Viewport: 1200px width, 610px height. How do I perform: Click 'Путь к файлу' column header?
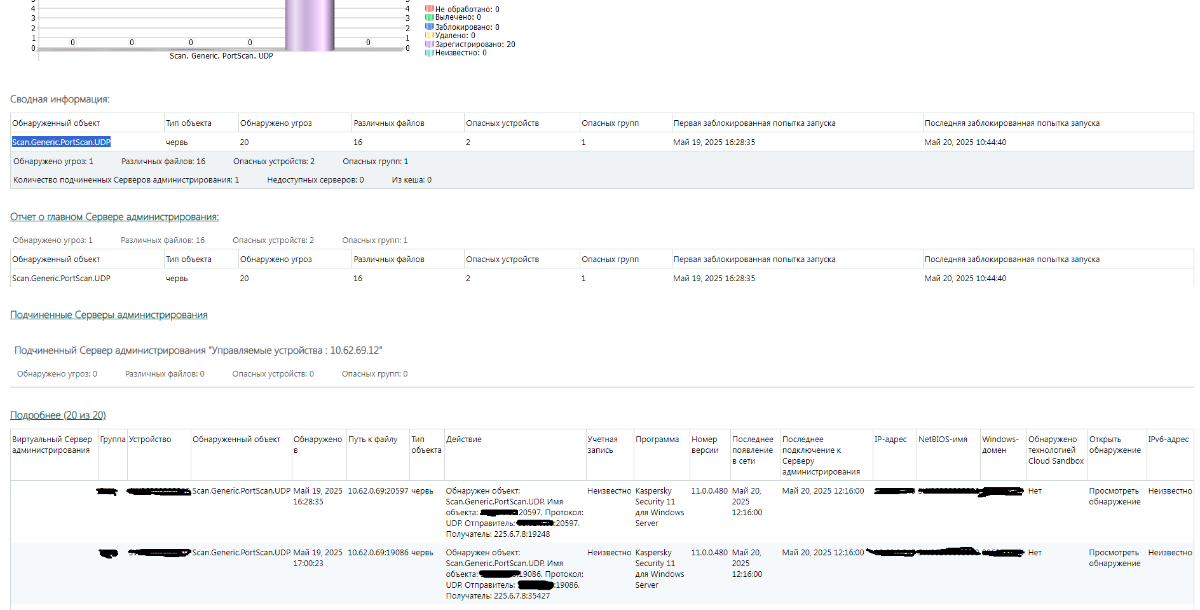click(x=372, y=439)
